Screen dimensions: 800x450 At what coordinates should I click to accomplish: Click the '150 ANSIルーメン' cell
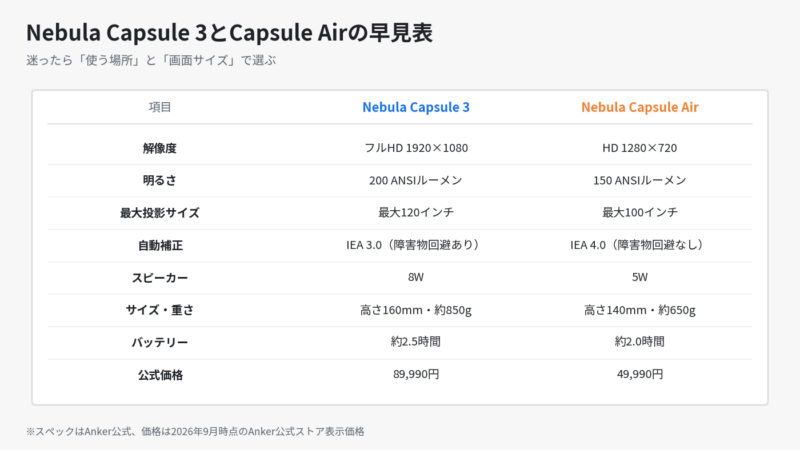pyautogui.click(x=640, y=181)
